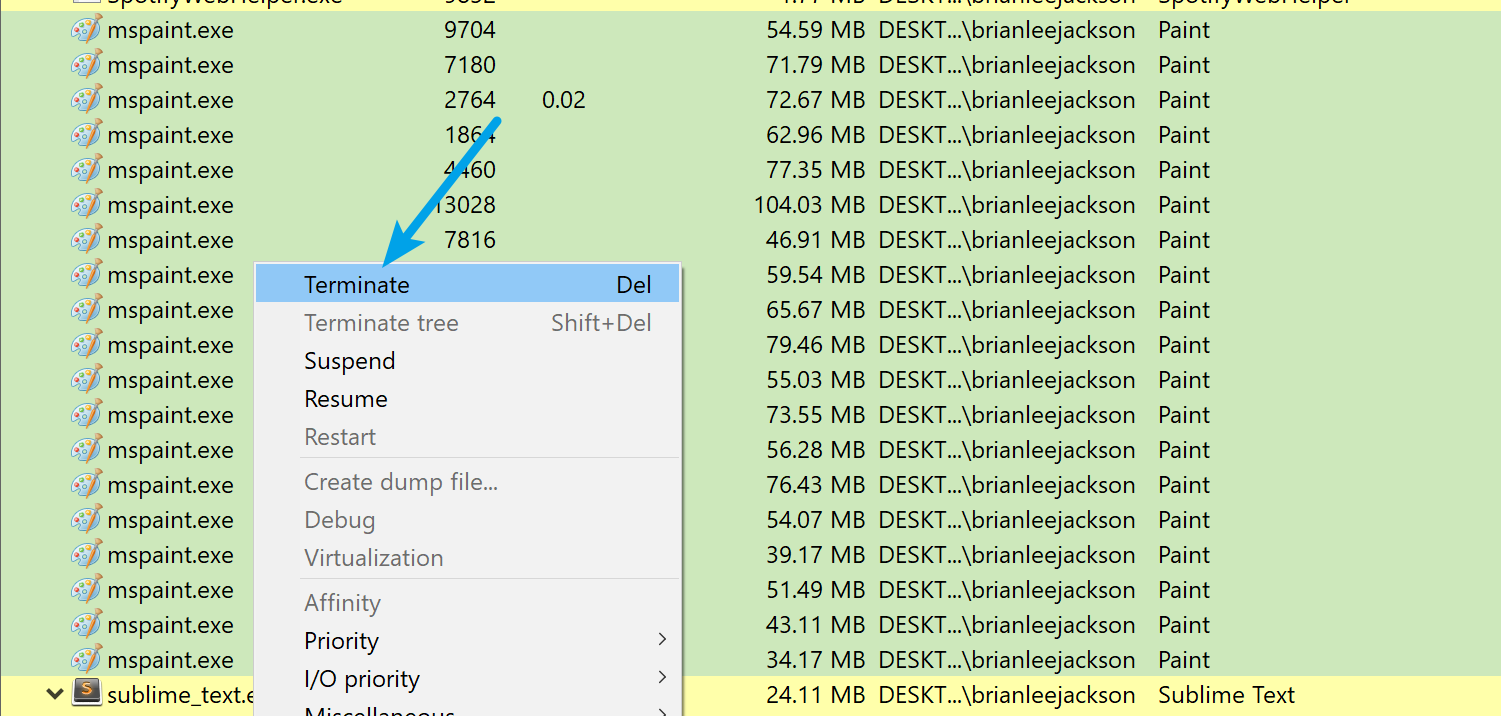Collapse the sublime_text.exe tree chevron
The height and width of the screenshot is (716, 1501).
click(51, 693)
